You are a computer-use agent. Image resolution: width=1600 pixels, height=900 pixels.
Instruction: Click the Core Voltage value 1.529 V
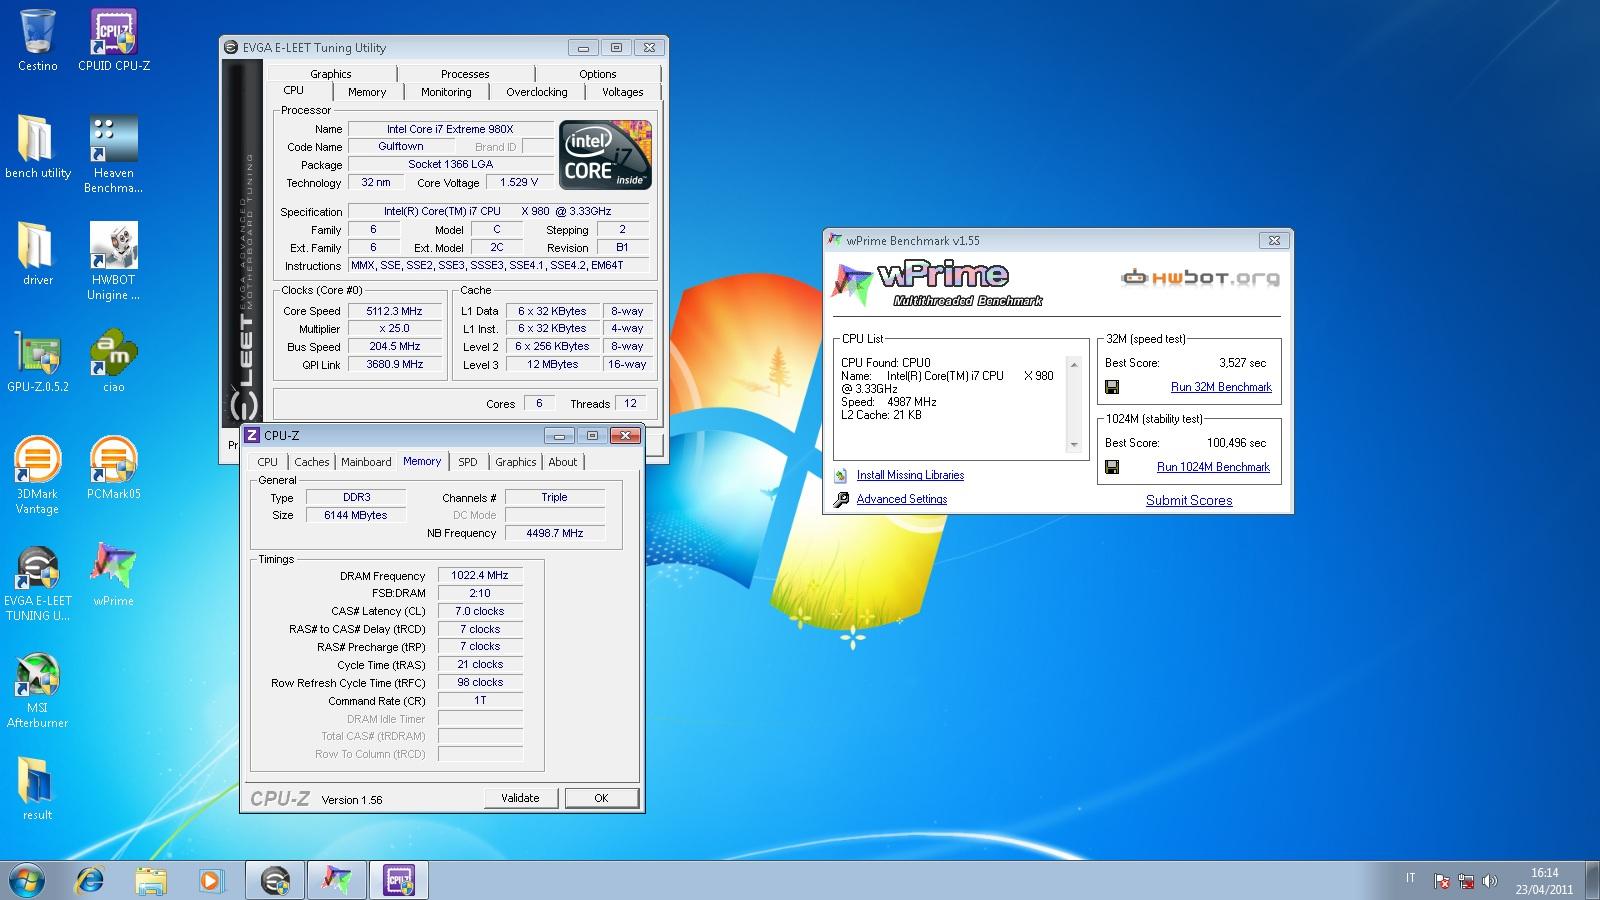519,182
